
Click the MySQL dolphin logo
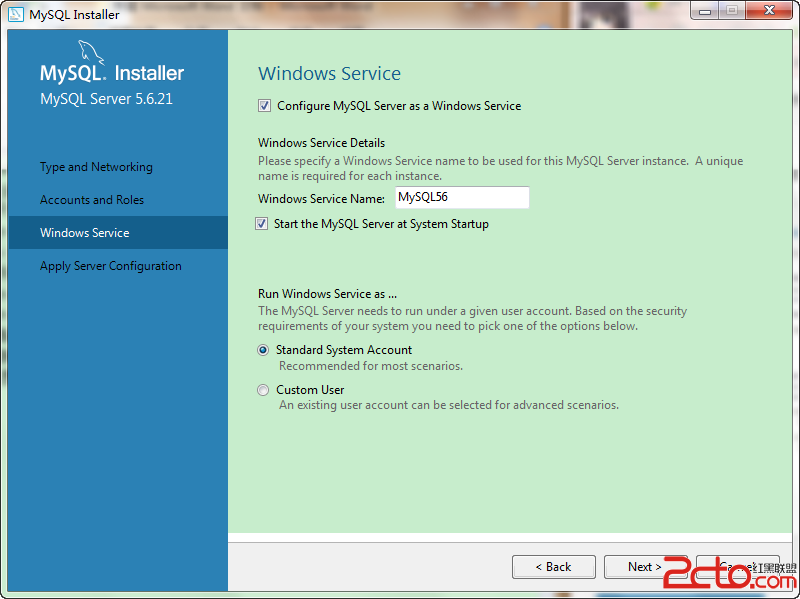tap(90, 53)
